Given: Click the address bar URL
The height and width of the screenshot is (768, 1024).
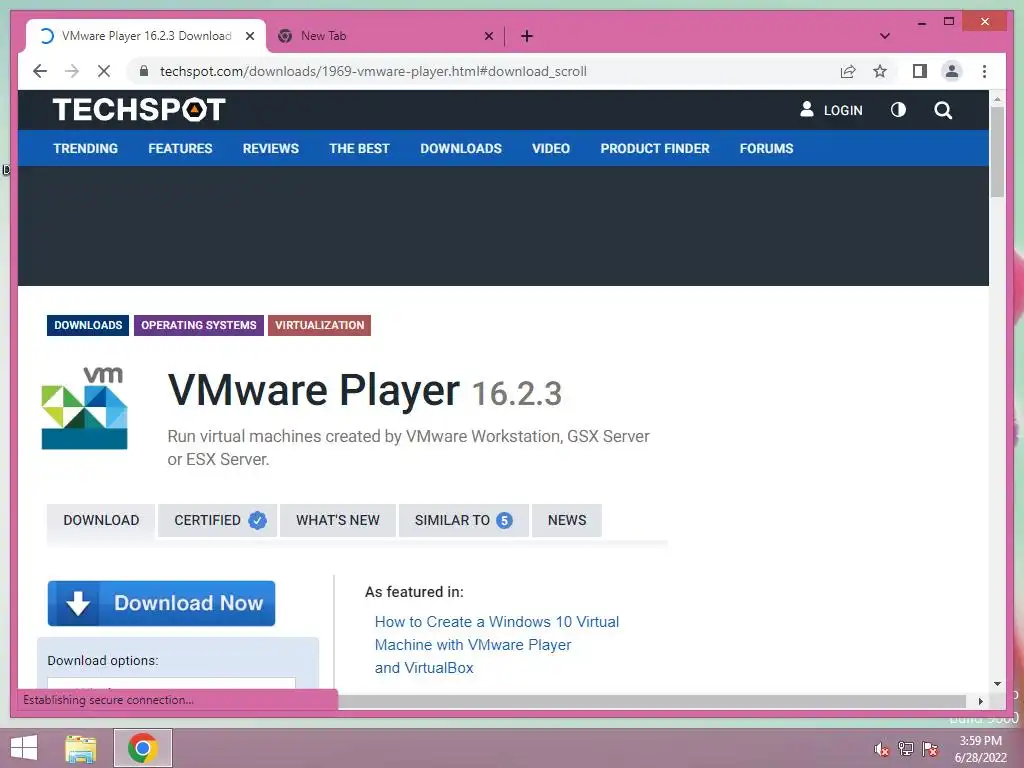Looking at the screenshot, I should pos(373,71).
